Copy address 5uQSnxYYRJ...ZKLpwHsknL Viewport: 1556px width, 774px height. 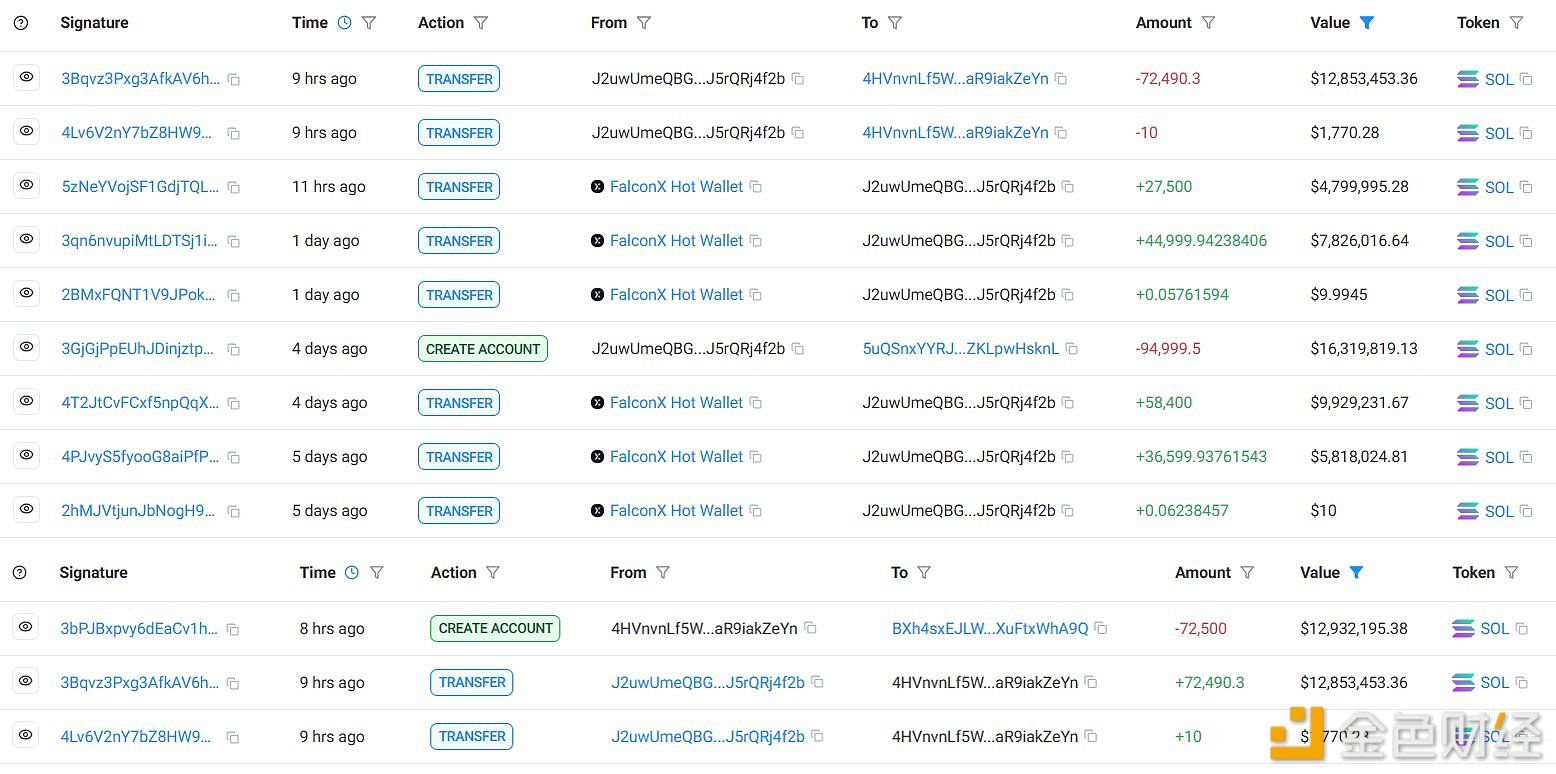pyautogui.click(x=1072, y=349)
